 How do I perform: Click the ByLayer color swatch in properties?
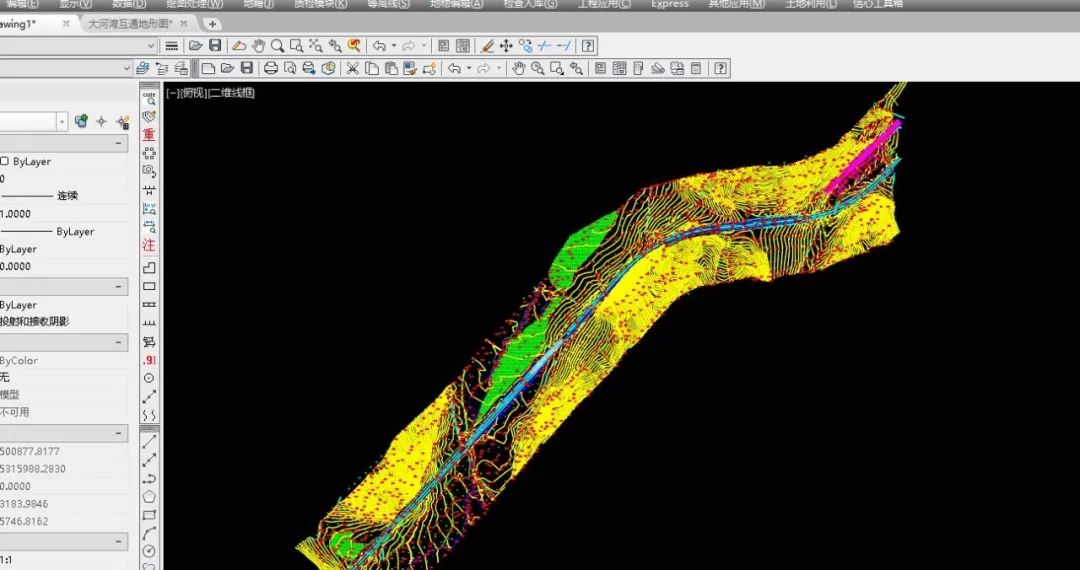[x=5, y=161]
